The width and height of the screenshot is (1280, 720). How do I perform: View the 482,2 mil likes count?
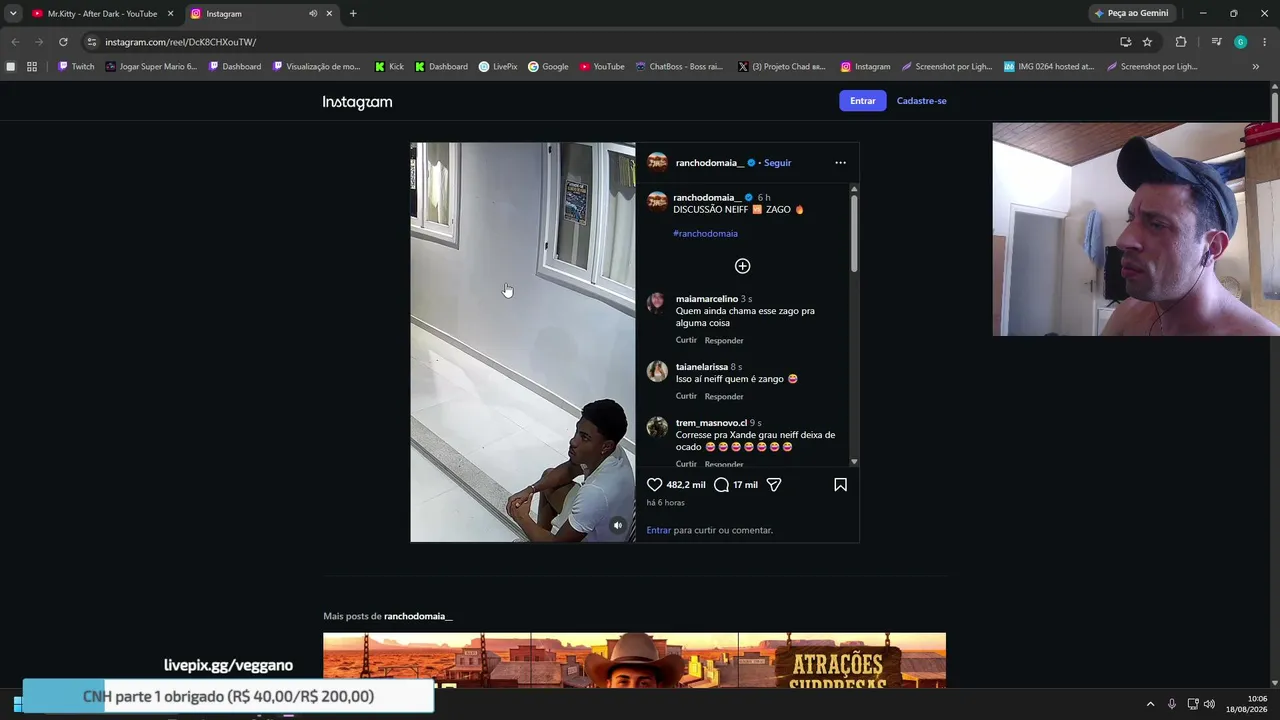pyautogui.click(x=685, y=485)
